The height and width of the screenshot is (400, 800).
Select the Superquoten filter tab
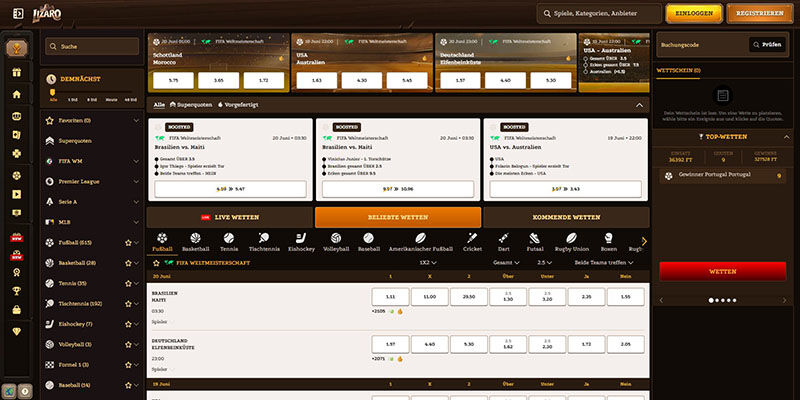coord(190,105)
